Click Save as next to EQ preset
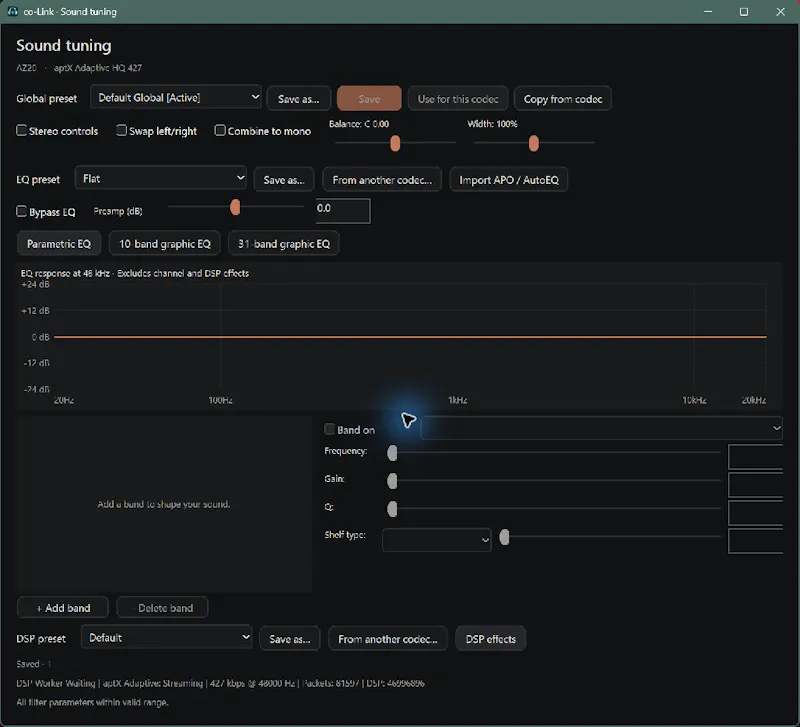 [x=284, y=180]
